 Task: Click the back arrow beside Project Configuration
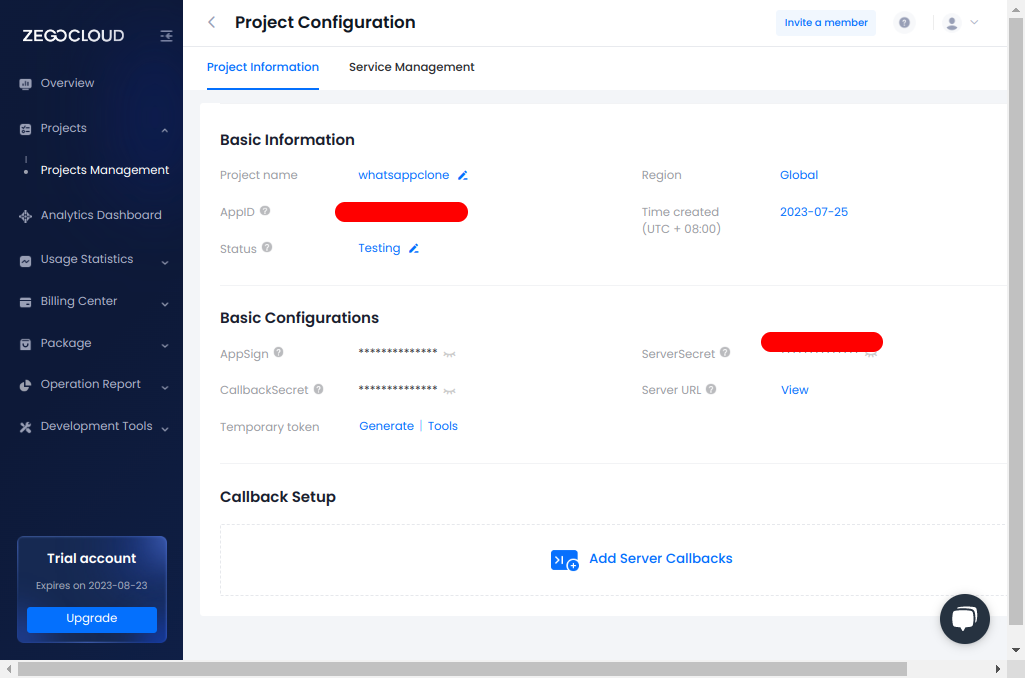pyautogui.click(x=211, y=22)
